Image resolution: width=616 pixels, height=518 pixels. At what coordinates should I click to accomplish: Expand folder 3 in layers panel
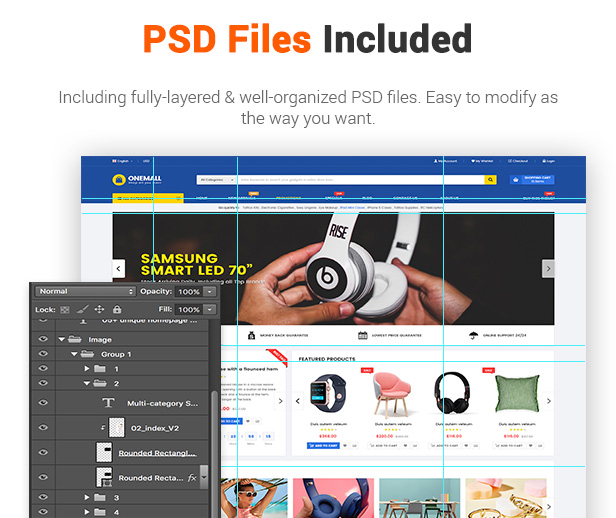(x=87, y=497)
